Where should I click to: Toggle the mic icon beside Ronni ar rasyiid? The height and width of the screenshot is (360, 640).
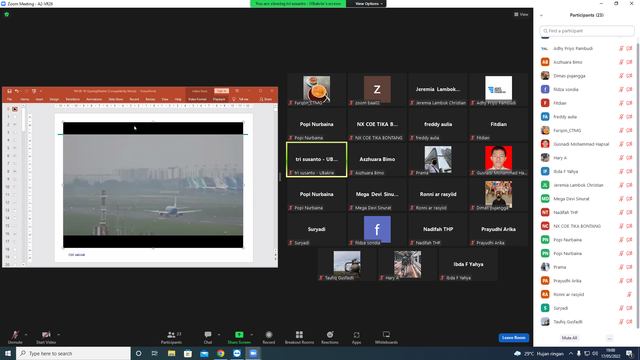click(629, 294)
